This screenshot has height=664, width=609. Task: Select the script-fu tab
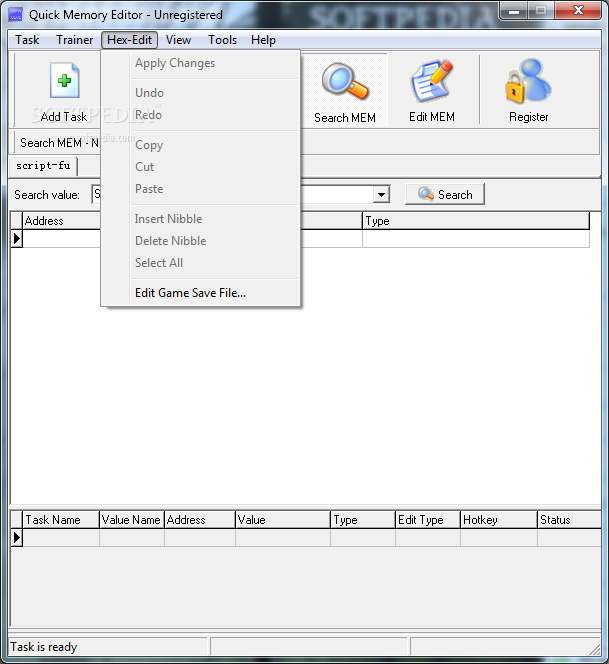pyautogui.click(x=43, y=166)
